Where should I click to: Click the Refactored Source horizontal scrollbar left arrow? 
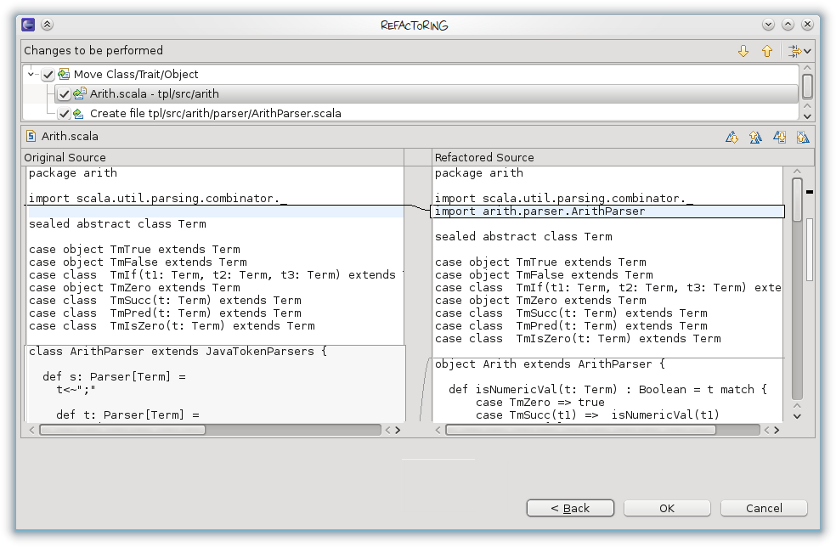pyautogui.click(x=438, y=430)
